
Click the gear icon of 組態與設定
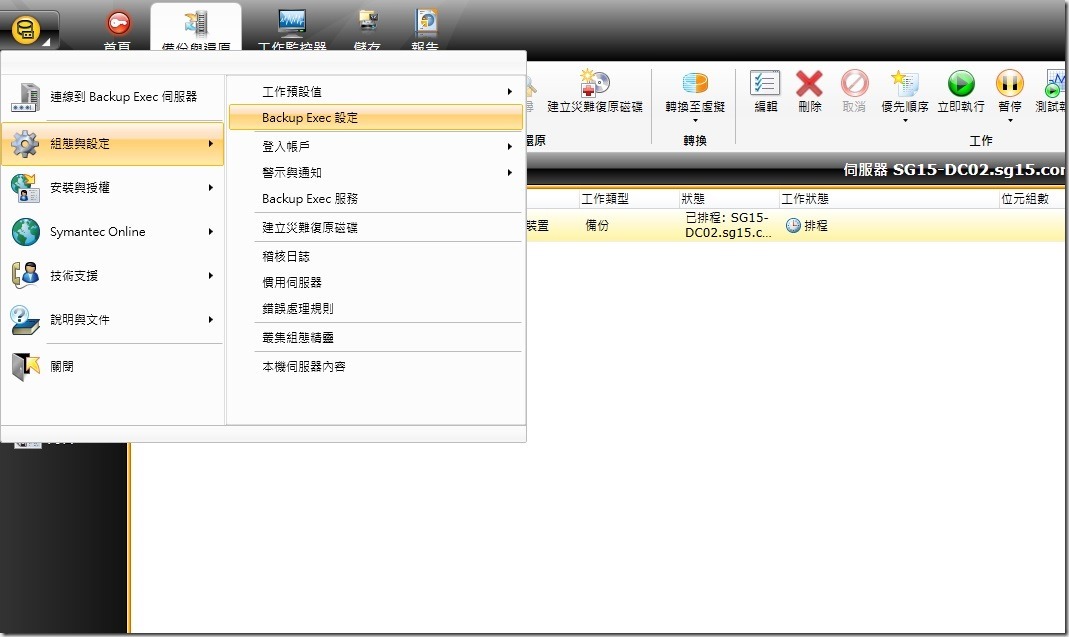click(x=25, y=144)
